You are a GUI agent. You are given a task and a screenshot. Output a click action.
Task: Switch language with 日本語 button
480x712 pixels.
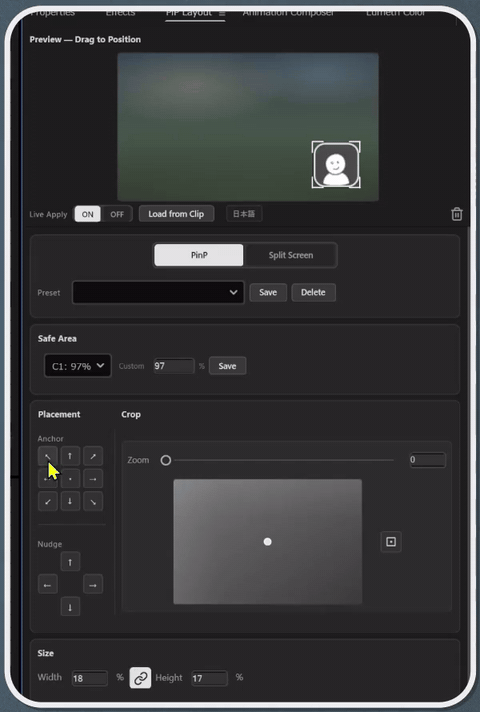[244, 213]
